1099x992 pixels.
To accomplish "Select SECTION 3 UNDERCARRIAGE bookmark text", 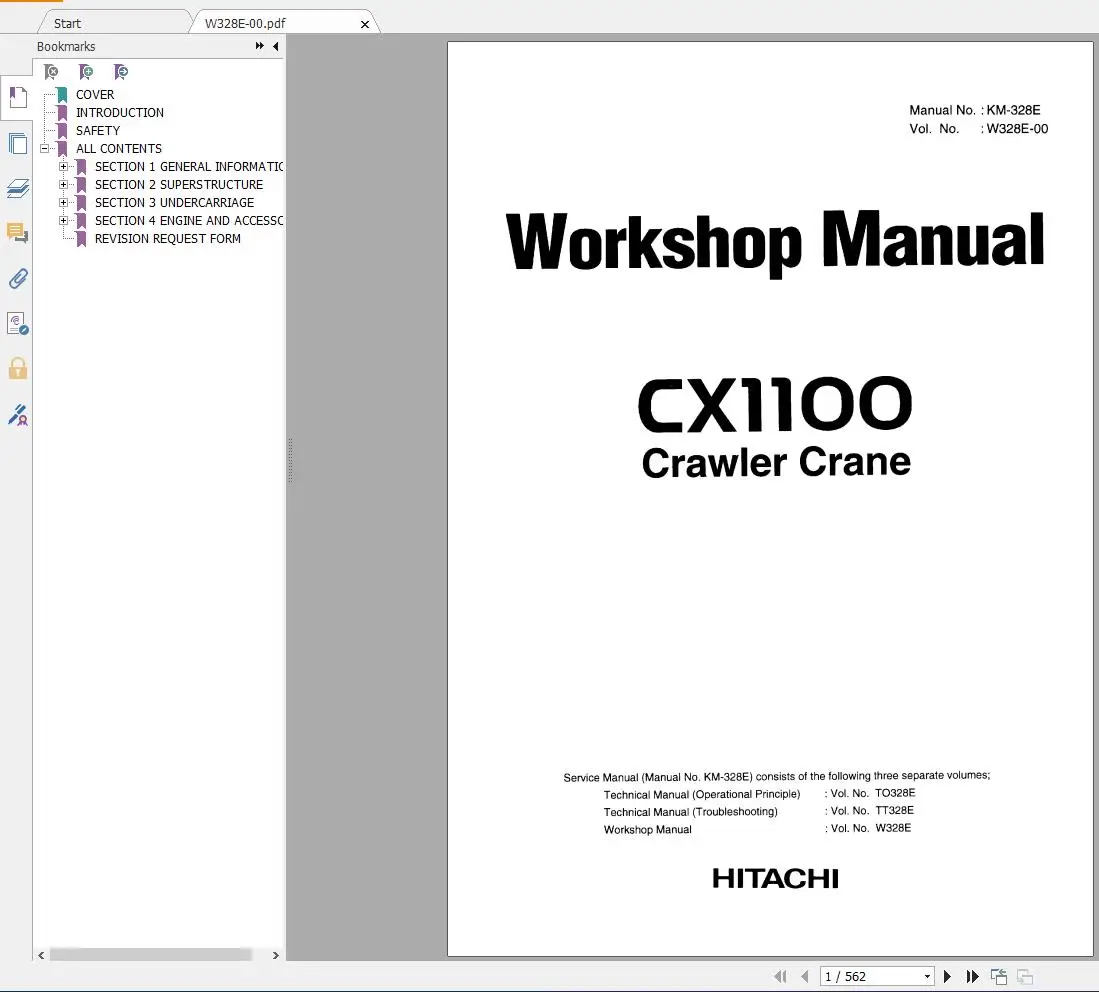I will [x=175, y=203].
